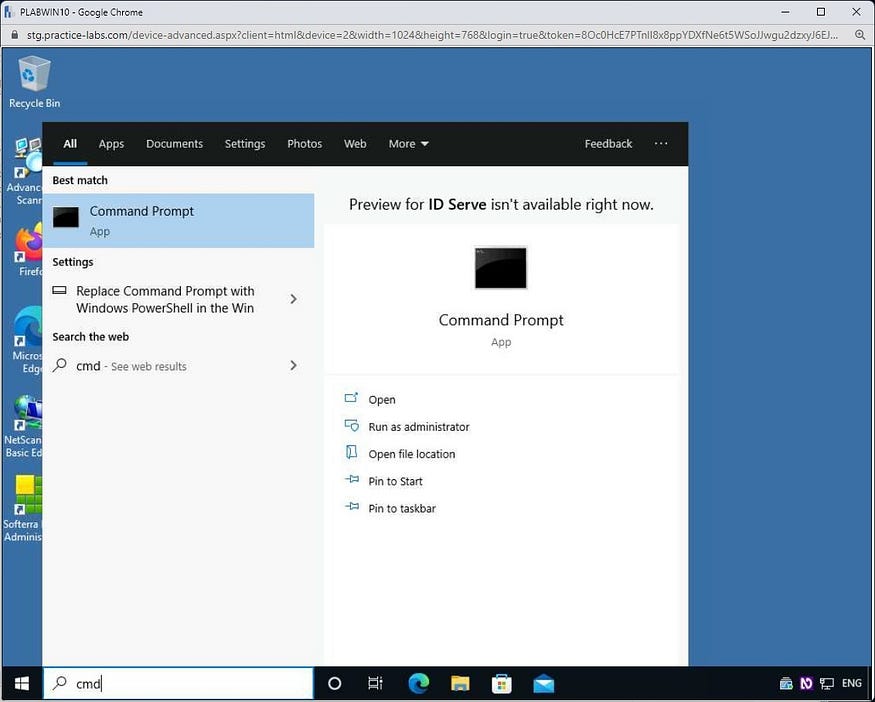Click the Chrome address bar URL
Screen dimensions: 875x702
pos(432,35)
